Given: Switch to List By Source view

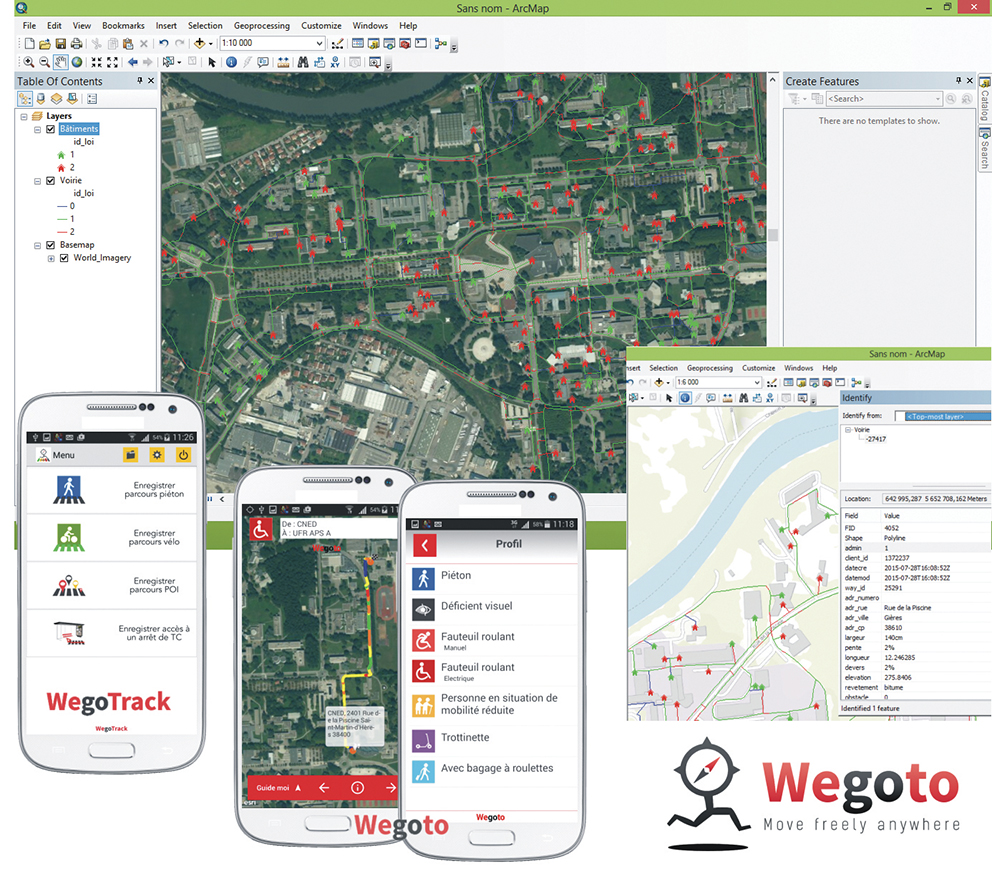Looking at the screenshot, I should click(40, 99).
